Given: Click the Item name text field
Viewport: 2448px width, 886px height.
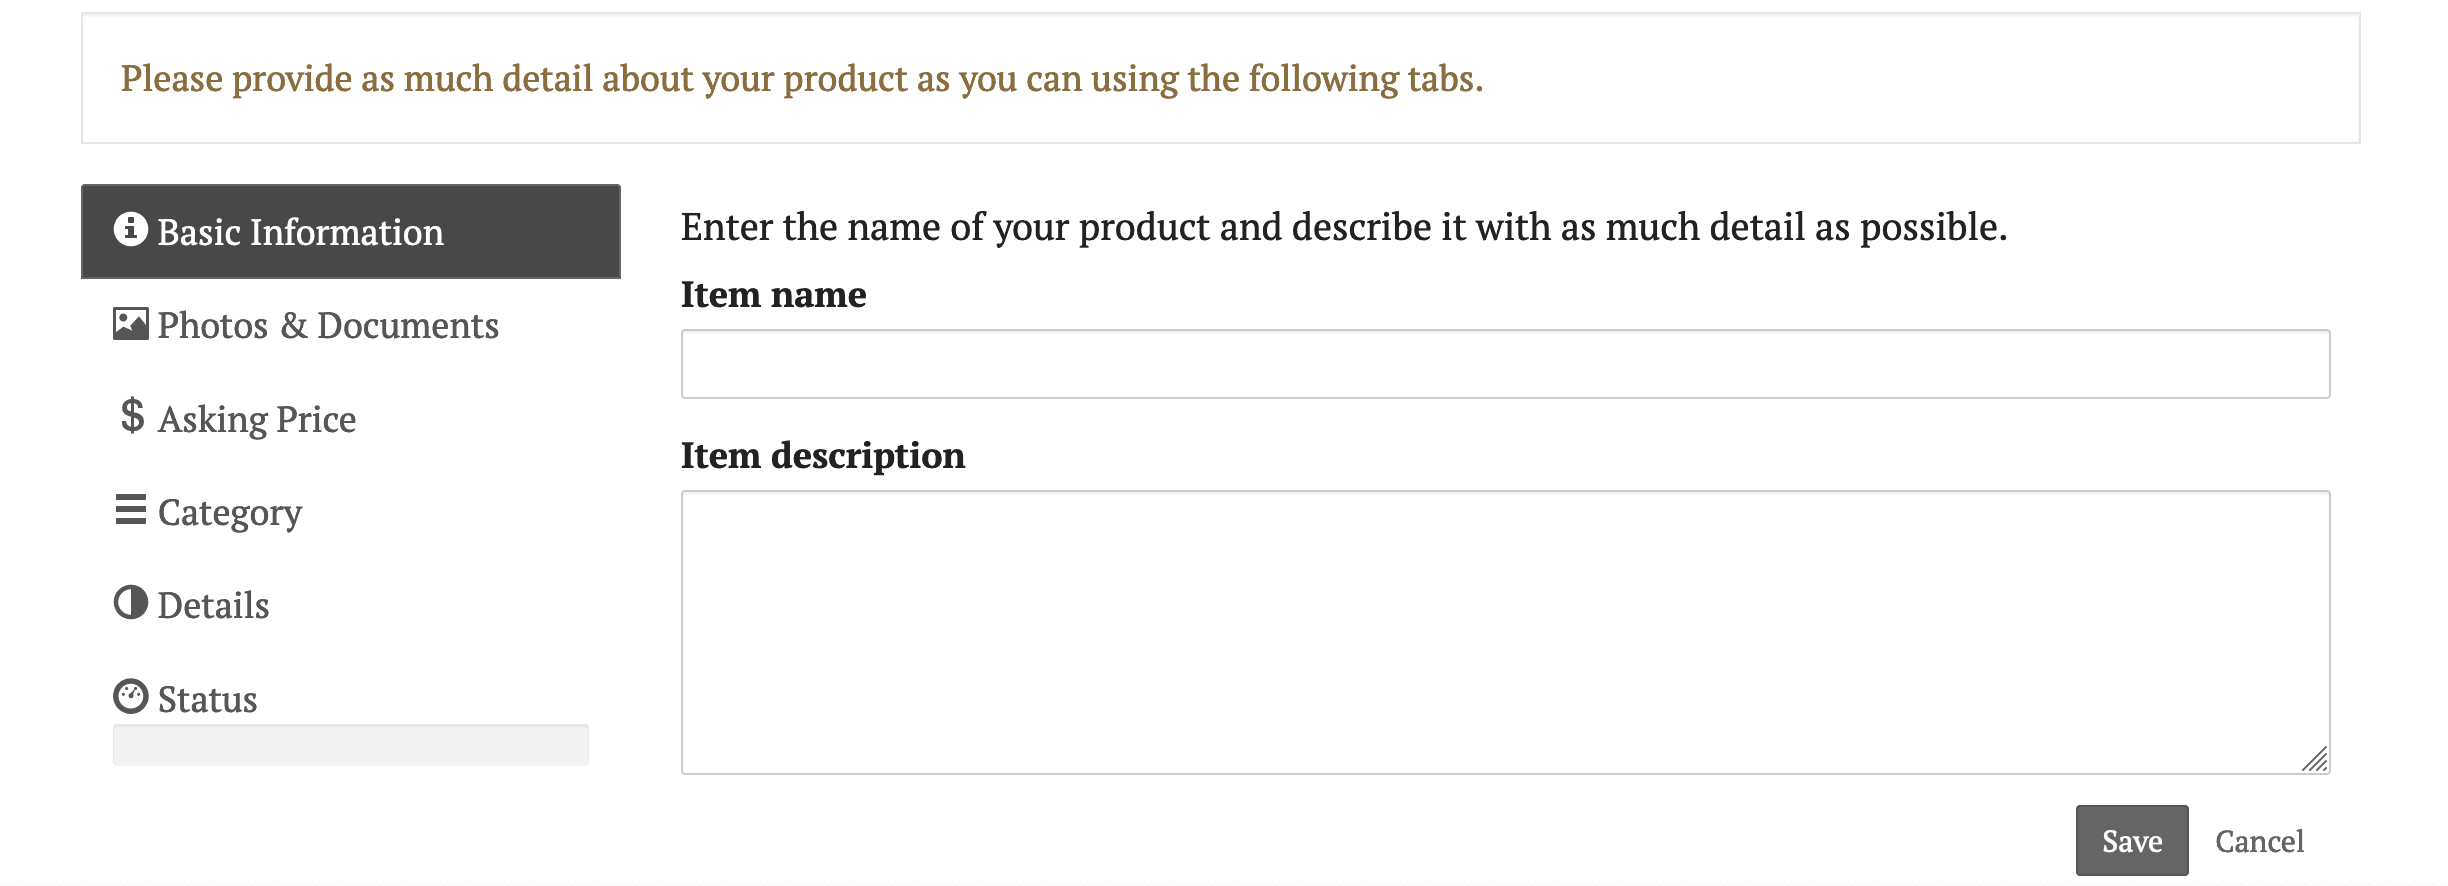Looking at the screenshot, I should coord(1506,364).
